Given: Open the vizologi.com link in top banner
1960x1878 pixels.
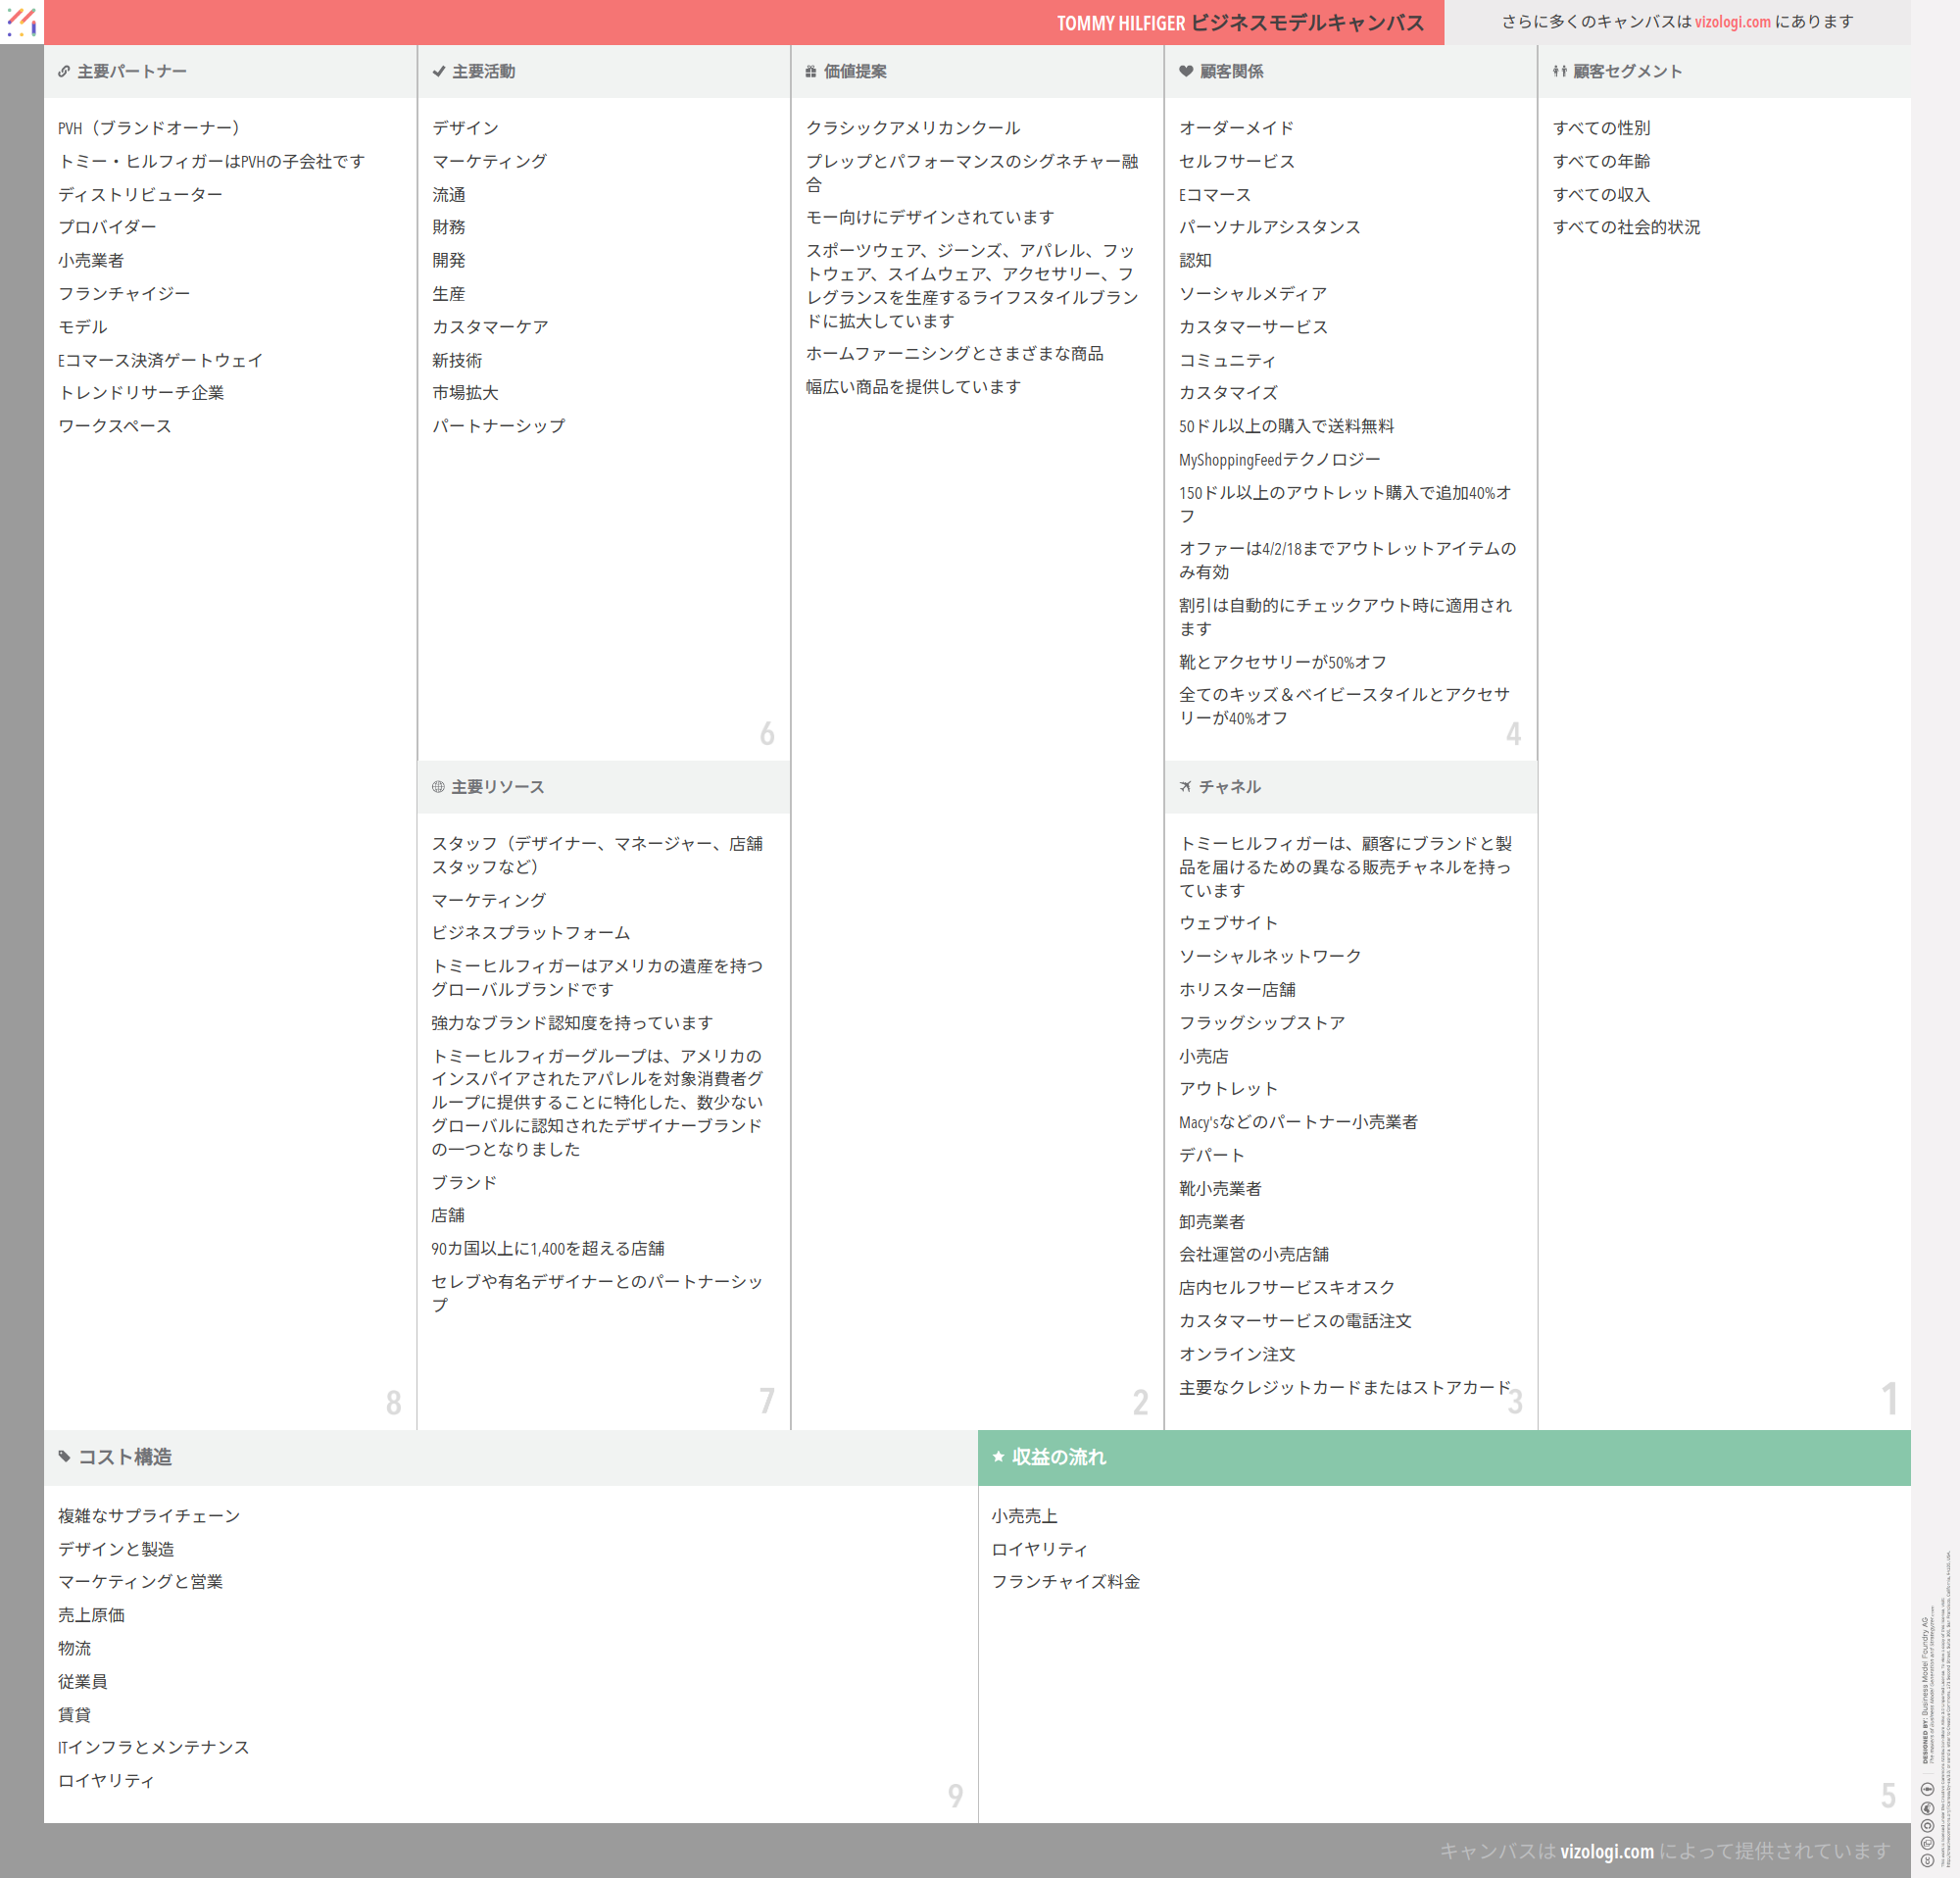Looking at the screenshot, I should (1732, 22).
